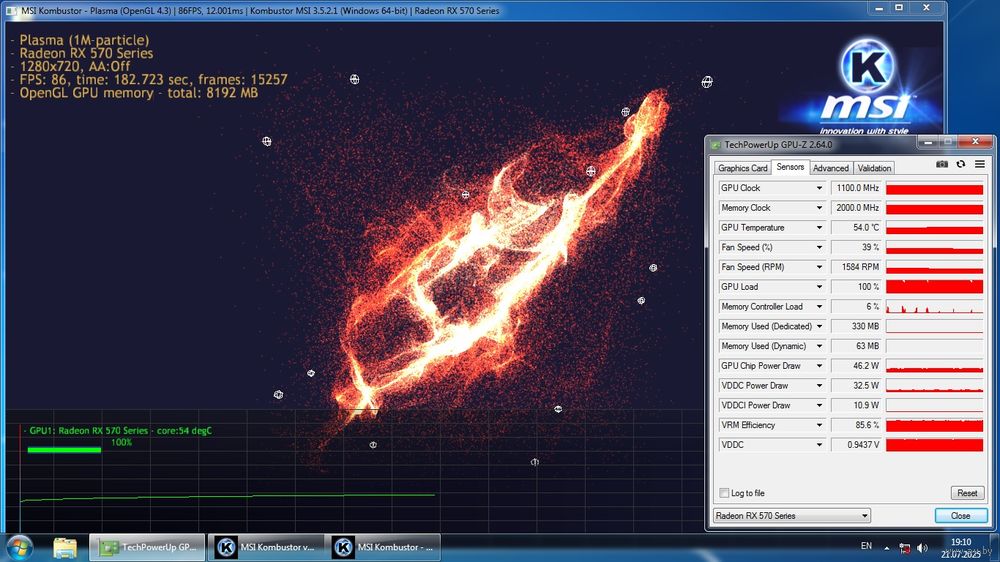Click the 2000.0 MHz Memory Clock value

(857, 208)
